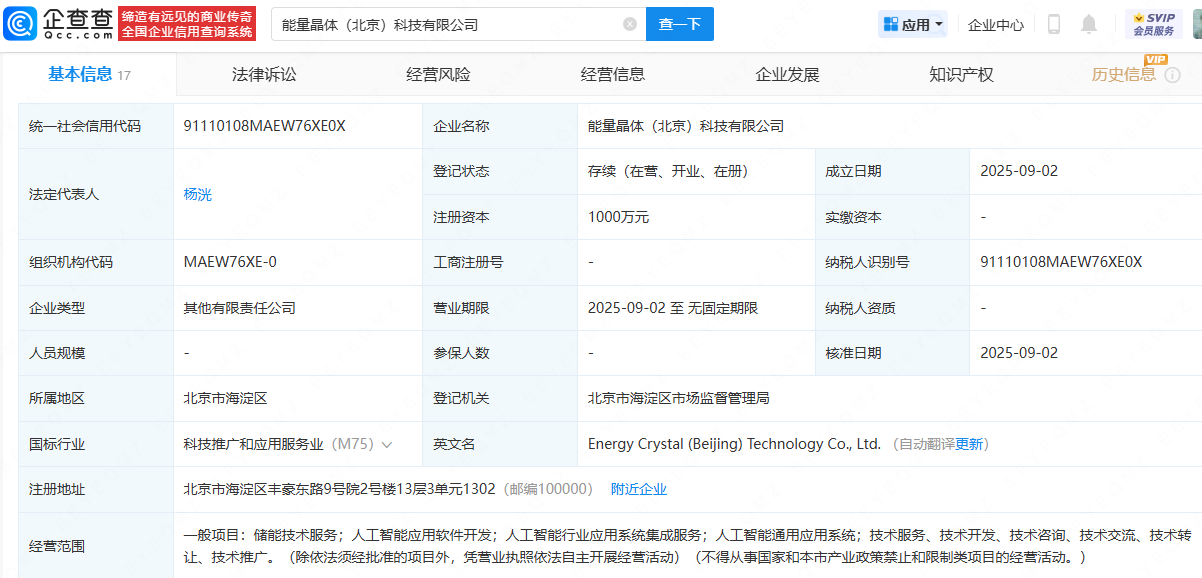Click the 附近企业 link
Viewport: 1202px width, 578px height.
[638, 489]
